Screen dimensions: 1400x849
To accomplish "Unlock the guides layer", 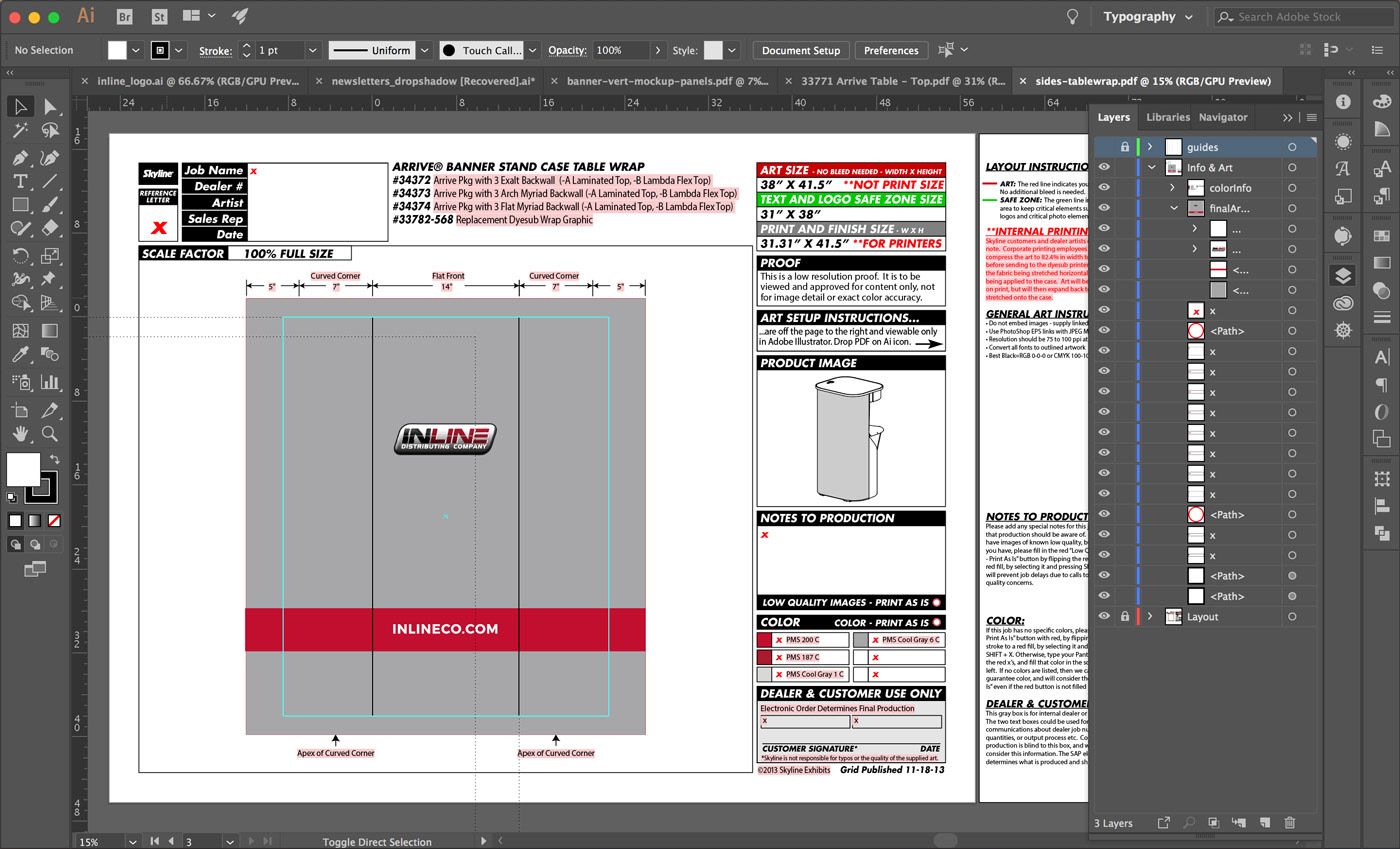I will (1125, 147).
